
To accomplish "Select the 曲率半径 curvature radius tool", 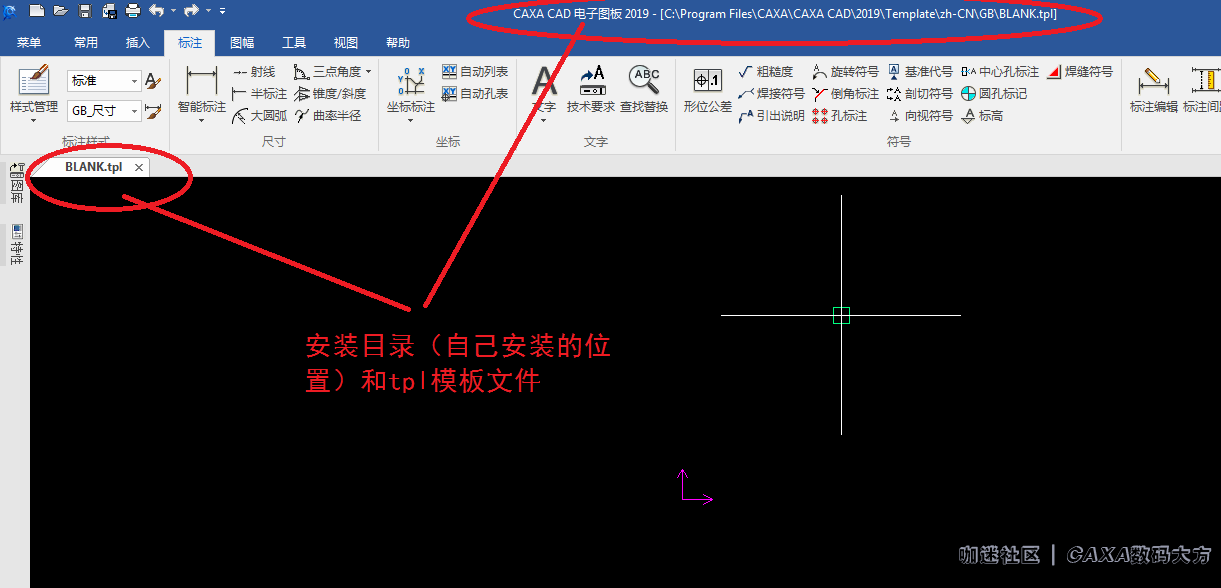I will point(328,116).
